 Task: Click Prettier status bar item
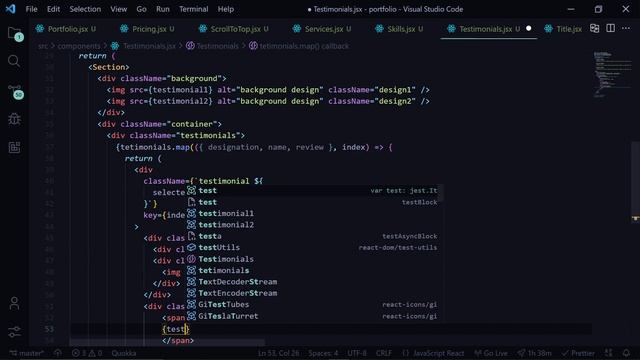[x=578, y=353]
